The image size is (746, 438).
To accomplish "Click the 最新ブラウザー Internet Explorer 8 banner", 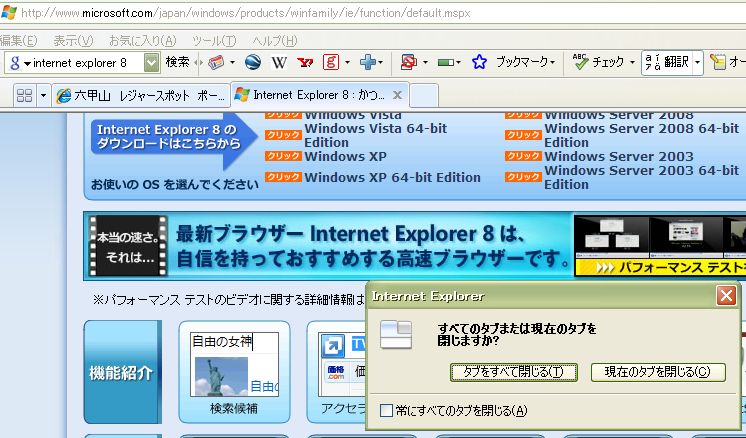I will coord(373,246).
